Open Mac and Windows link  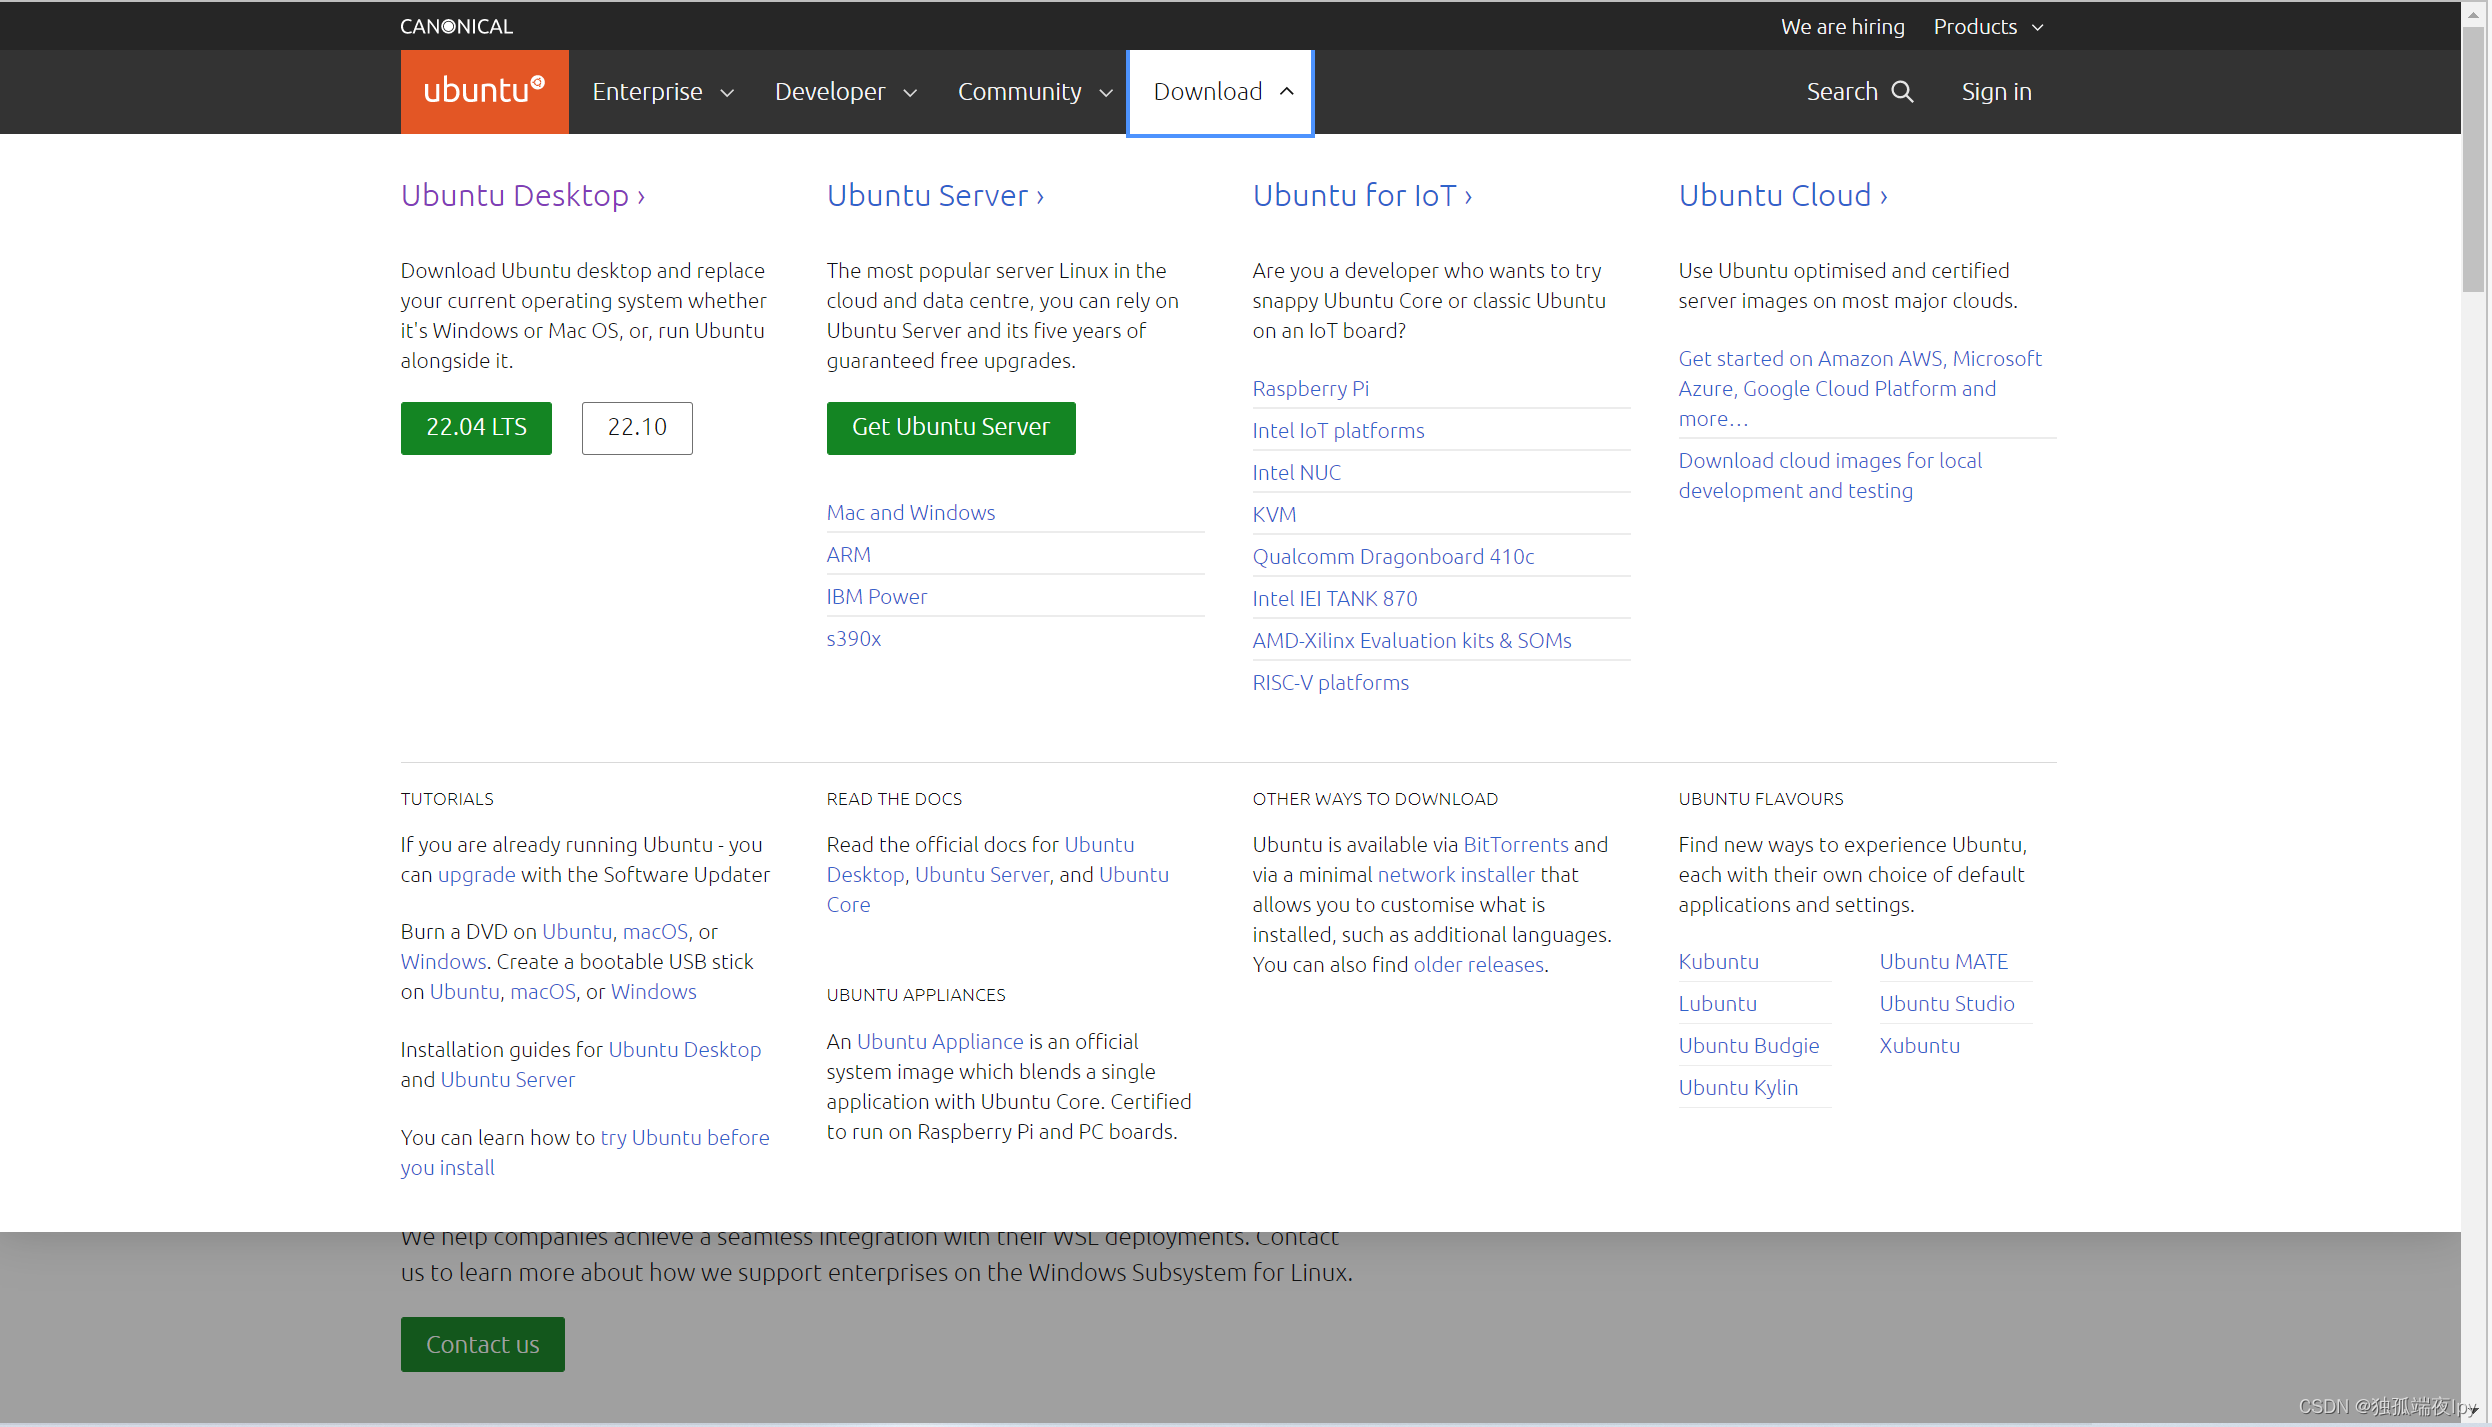pos(911,512)
